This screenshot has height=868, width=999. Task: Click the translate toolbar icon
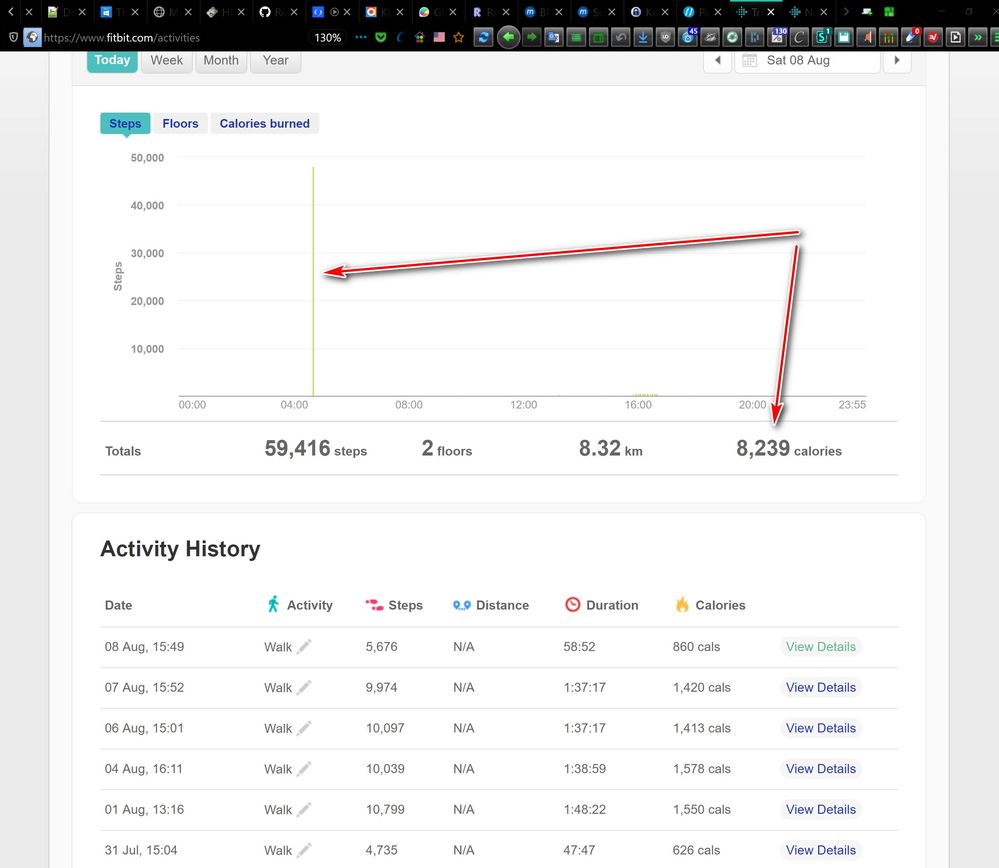click(554, 38)
